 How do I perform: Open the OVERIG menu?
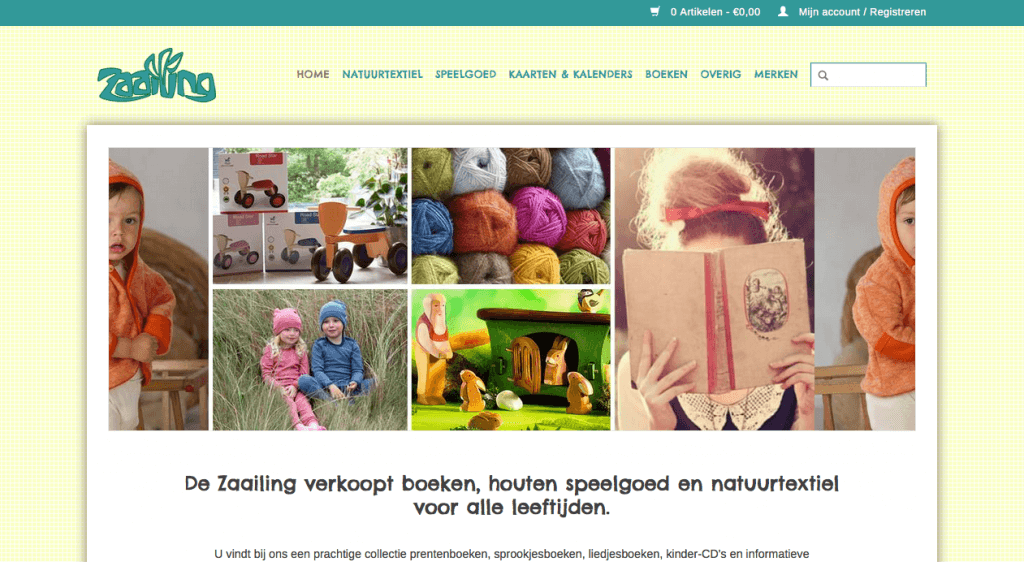click(x=720, y=74)
